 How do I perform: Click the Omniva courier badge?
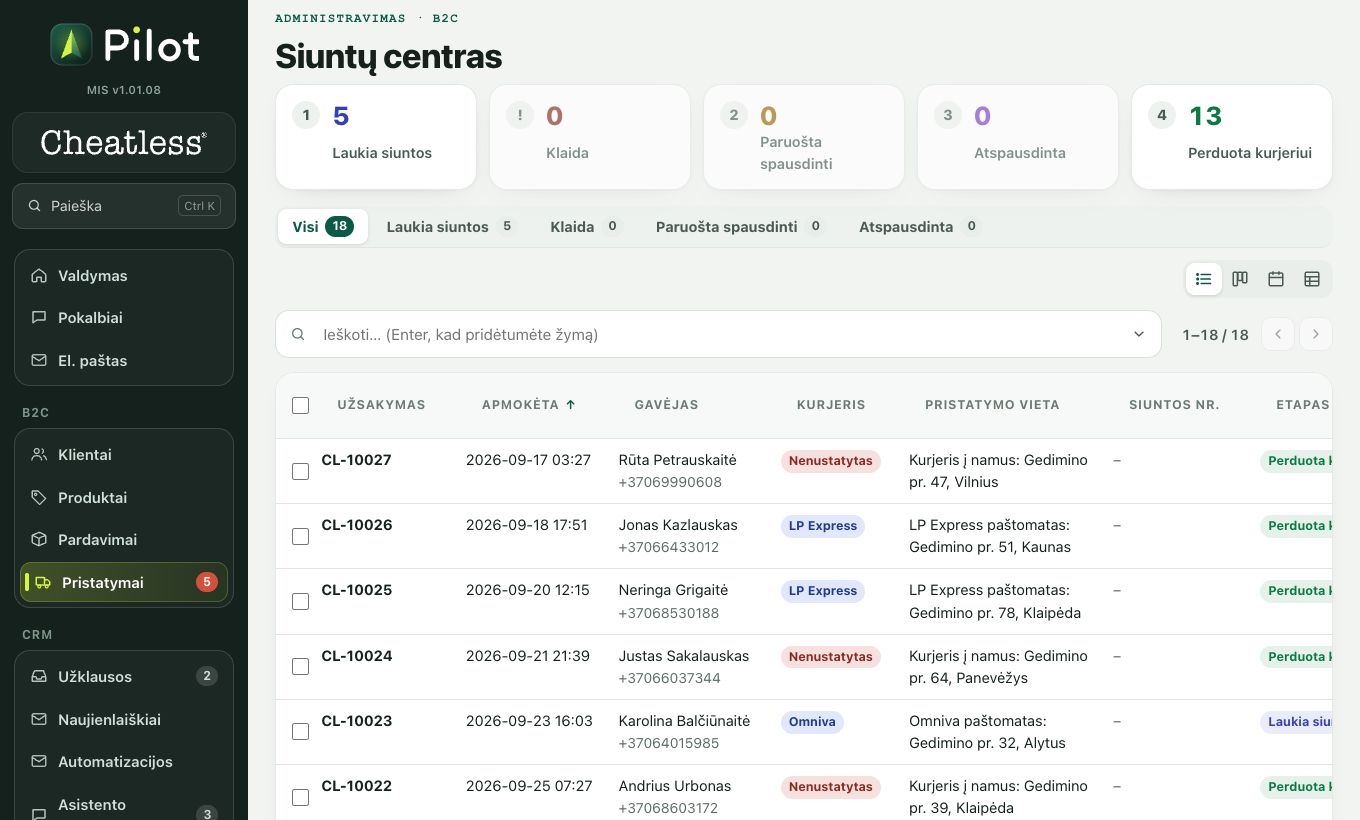(812, 722)
